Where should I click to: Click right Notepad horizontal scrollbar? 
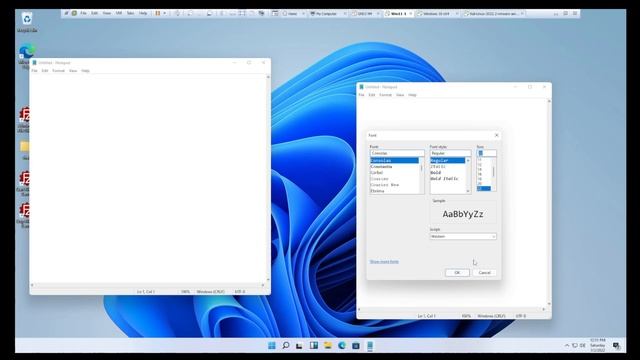click(451, 309)
